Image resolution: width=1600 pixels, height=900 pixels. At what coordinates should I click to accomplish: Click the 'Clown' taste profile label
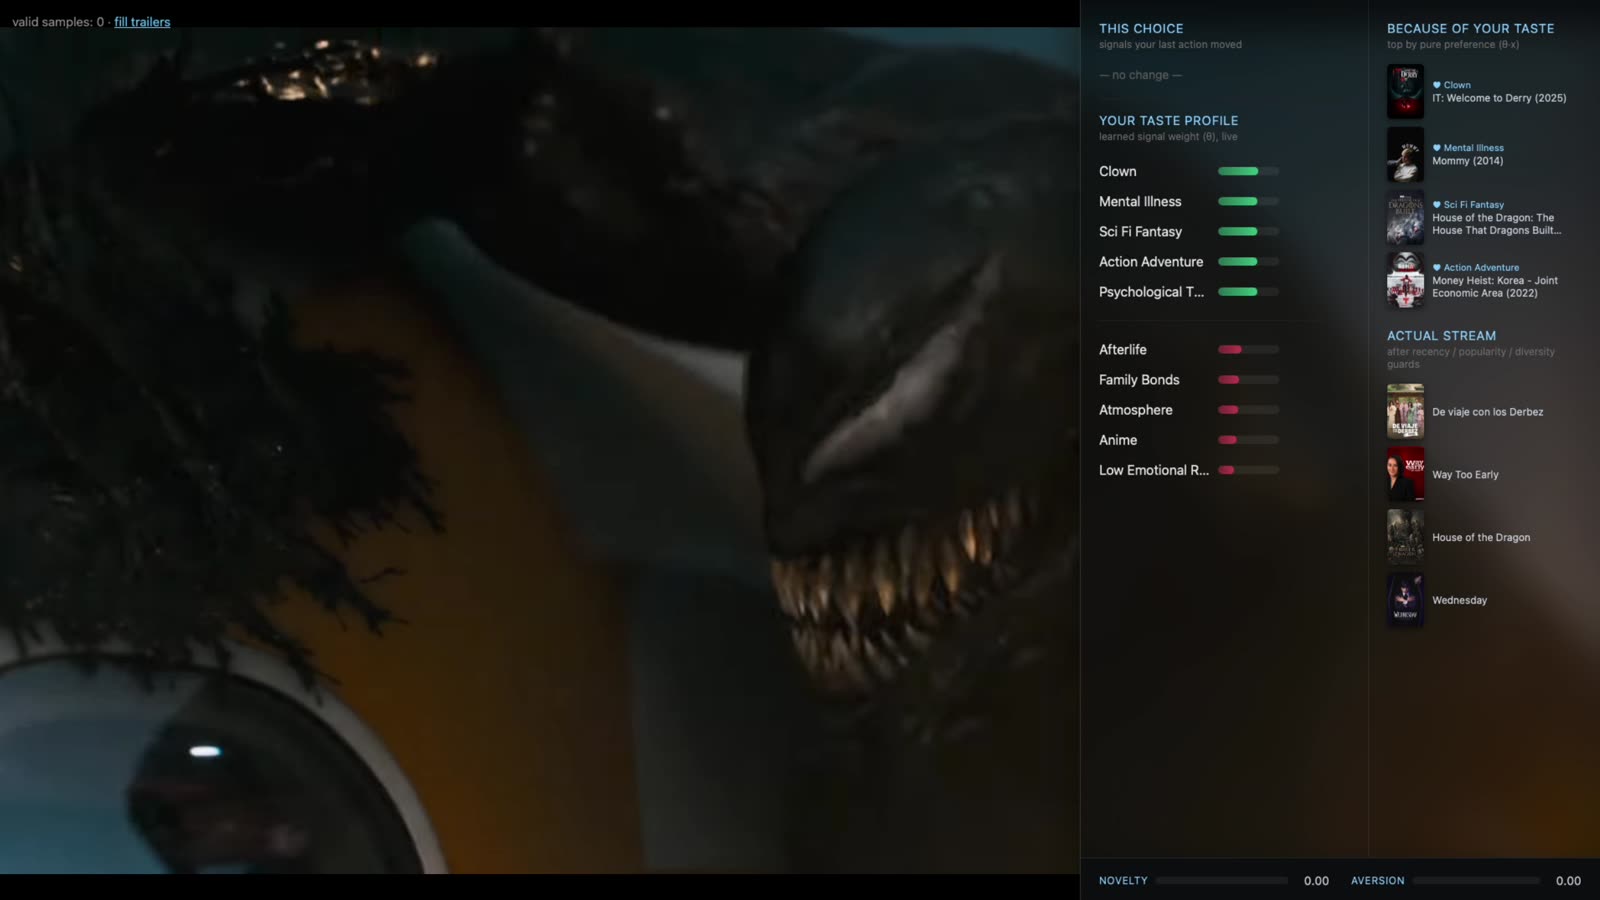pyautogui.click(x=1118, y=172)
